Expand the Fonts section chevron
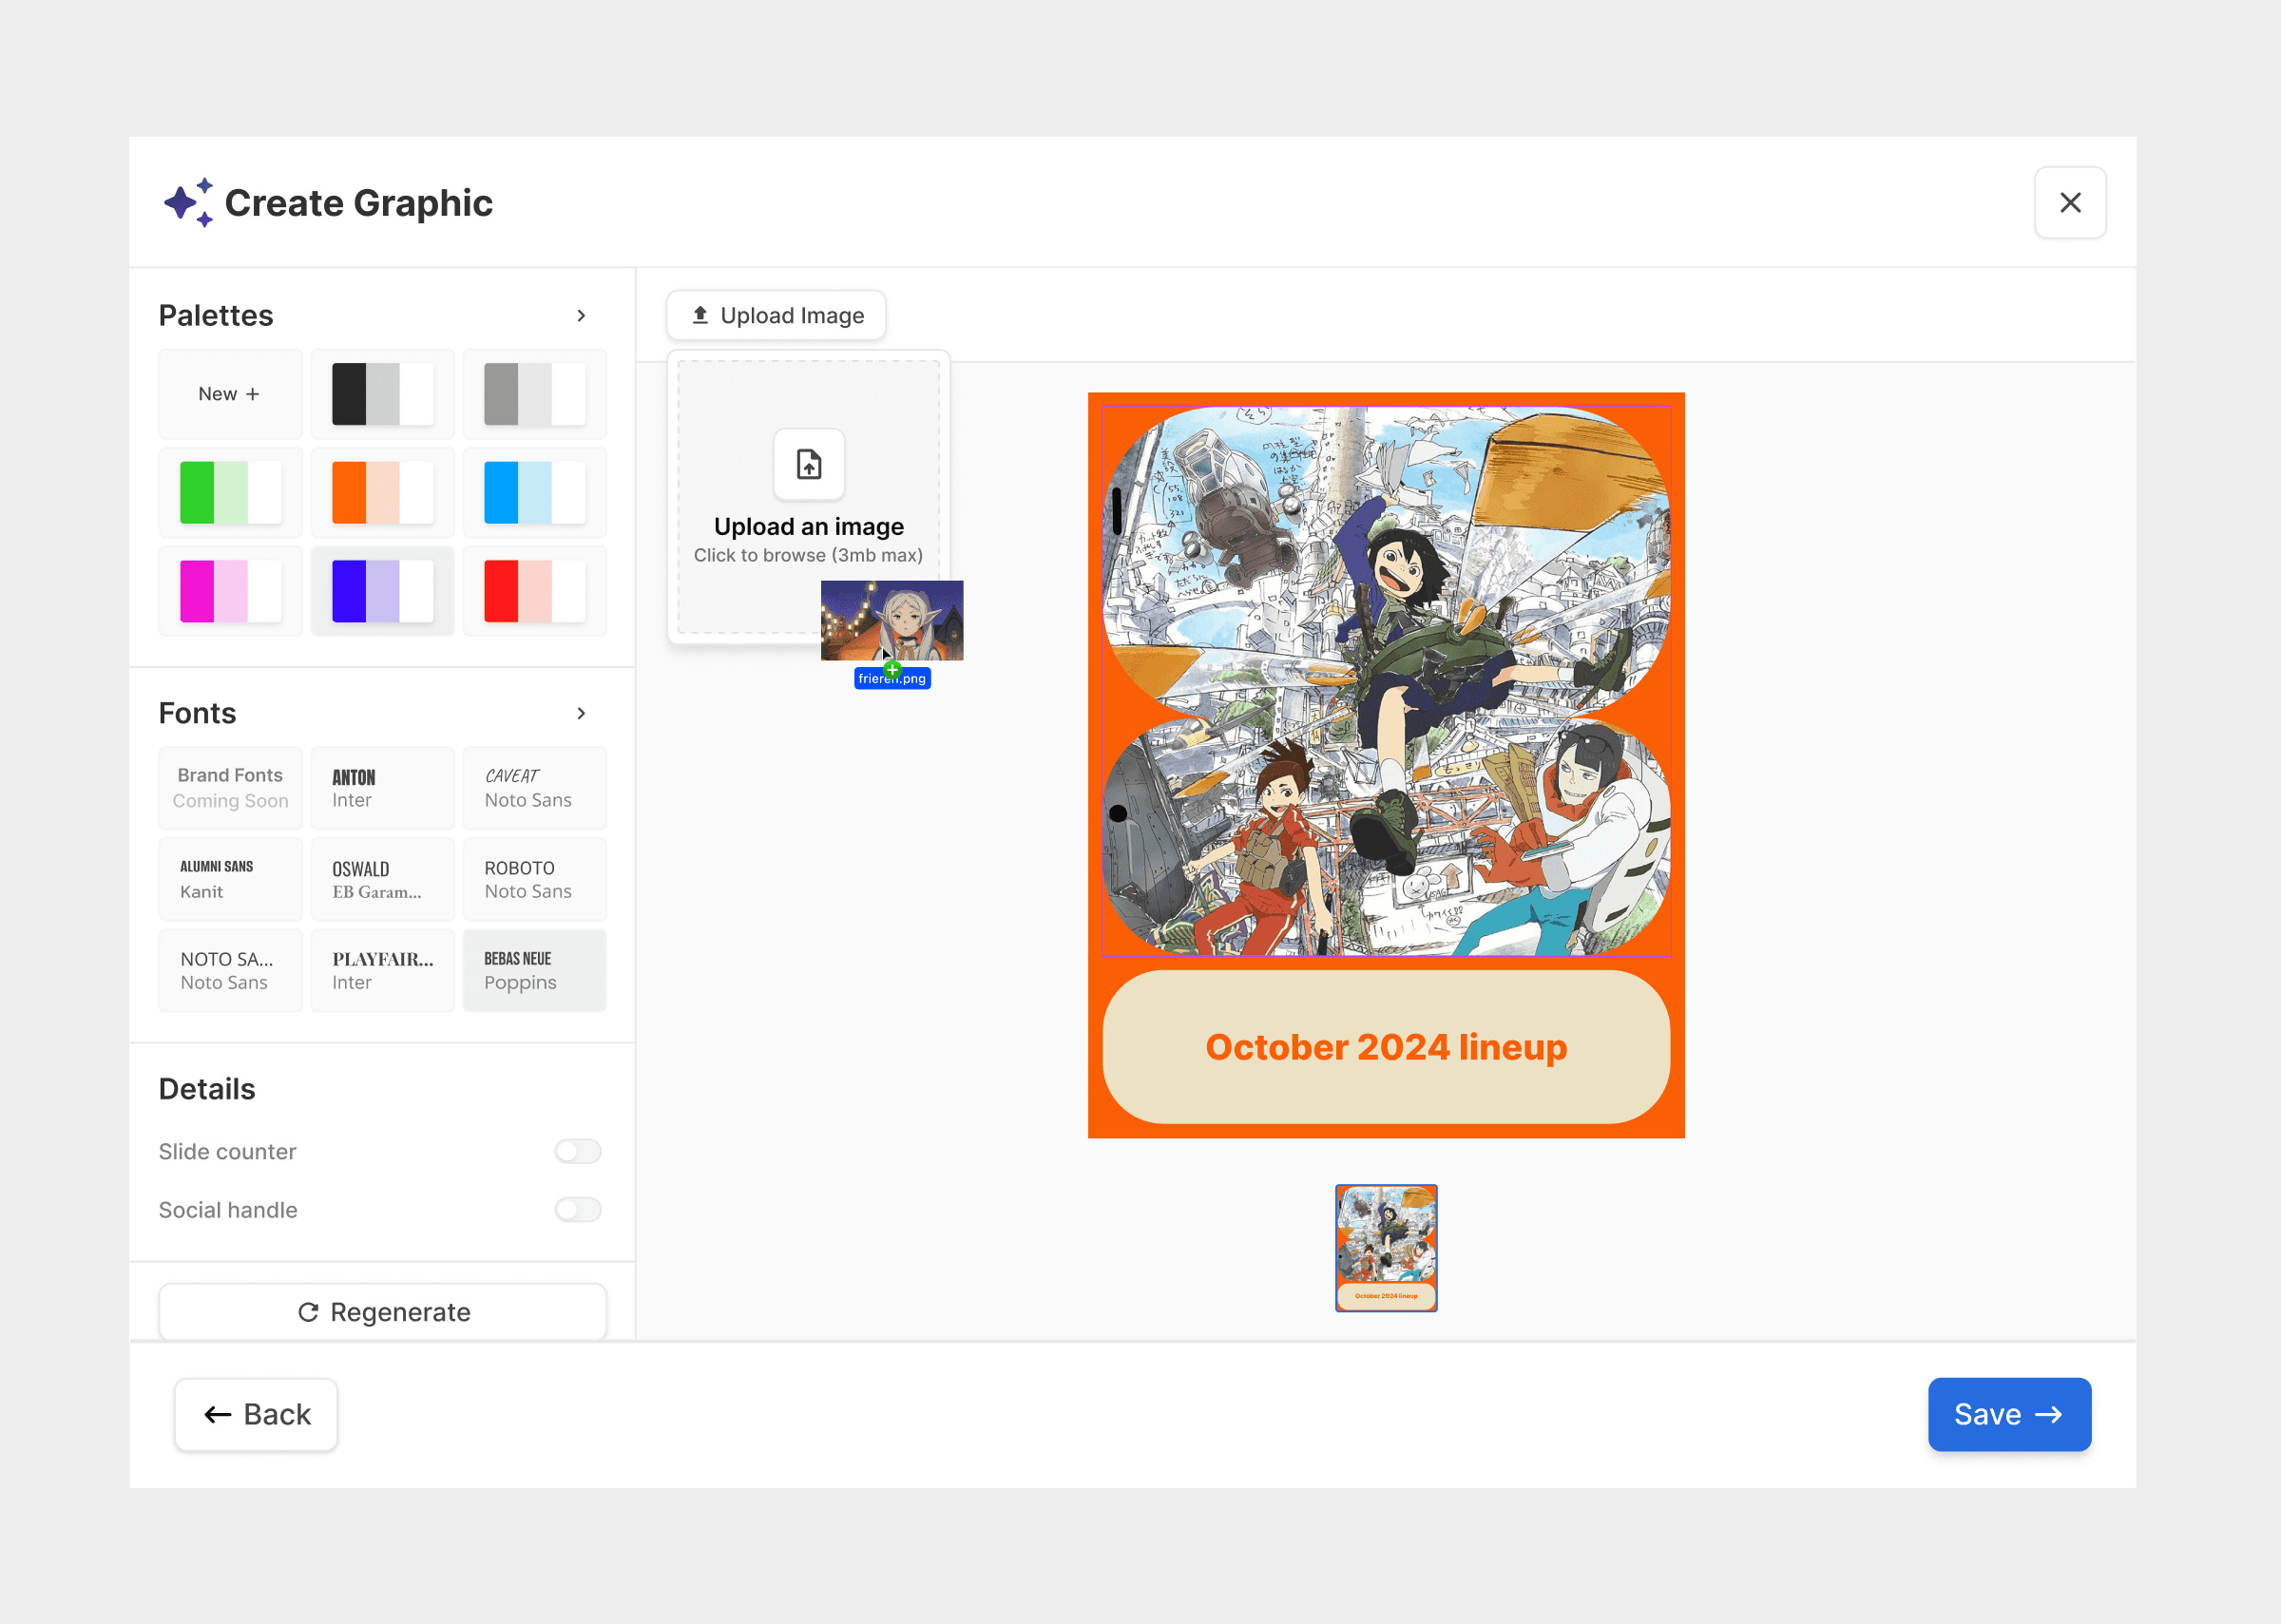The height and width of the screenshot is (1624, 2281). point(581,713)
